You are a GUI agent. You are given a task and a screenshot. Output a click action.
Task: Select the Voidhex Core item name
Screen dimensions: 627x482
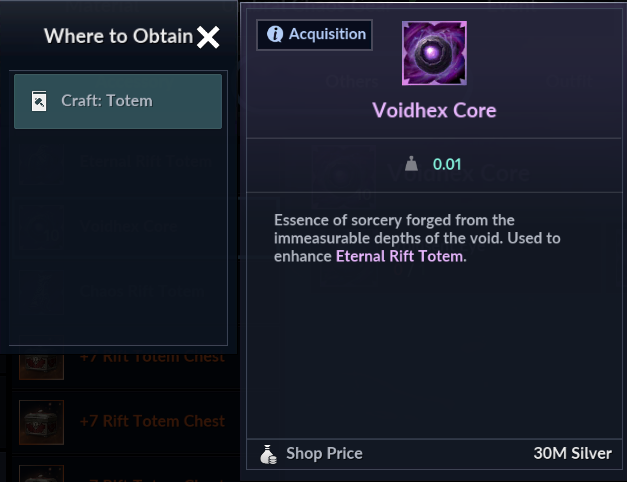(x=434, y=110)
